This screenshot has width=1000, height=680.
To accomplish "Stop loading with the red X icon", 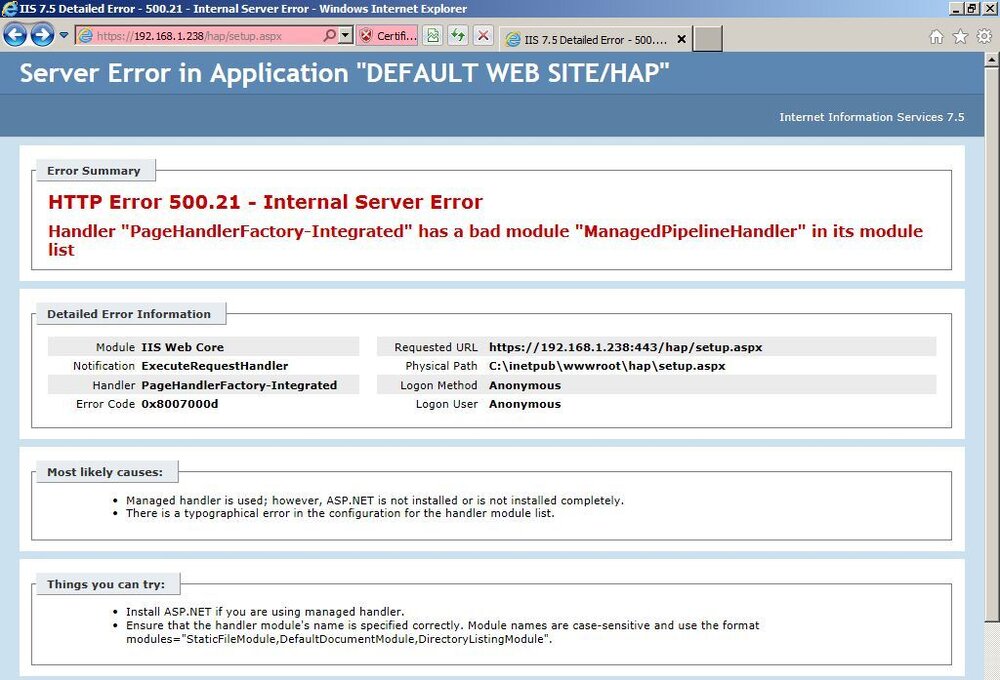I will (x=483, y=36).
